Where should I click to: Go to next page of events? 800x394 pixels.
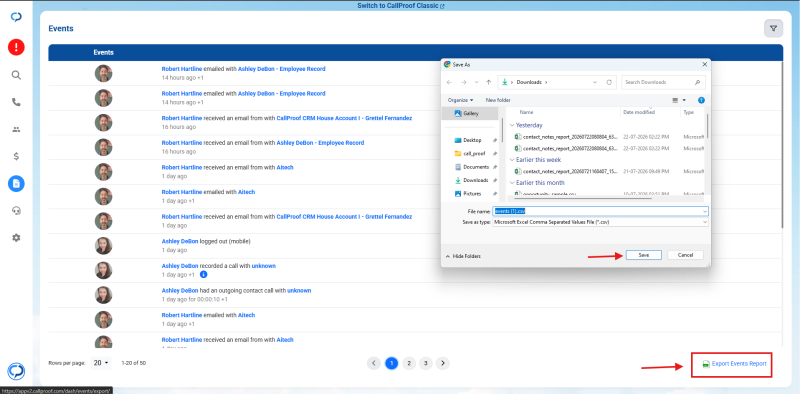tap(443, 363)
